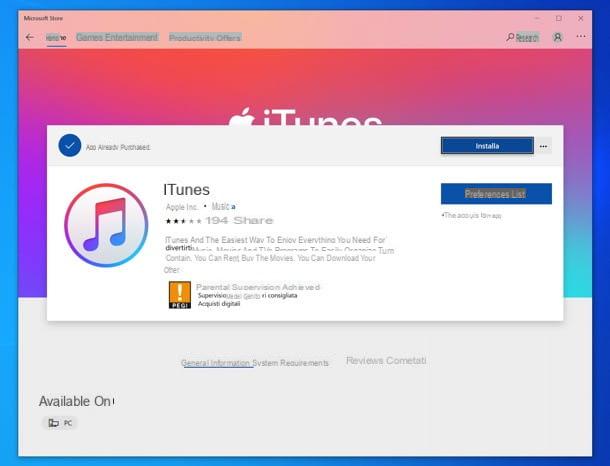This screenshot has width=610, height=466.
Task: Switch to General Information tab
Action: click(215, 363)
